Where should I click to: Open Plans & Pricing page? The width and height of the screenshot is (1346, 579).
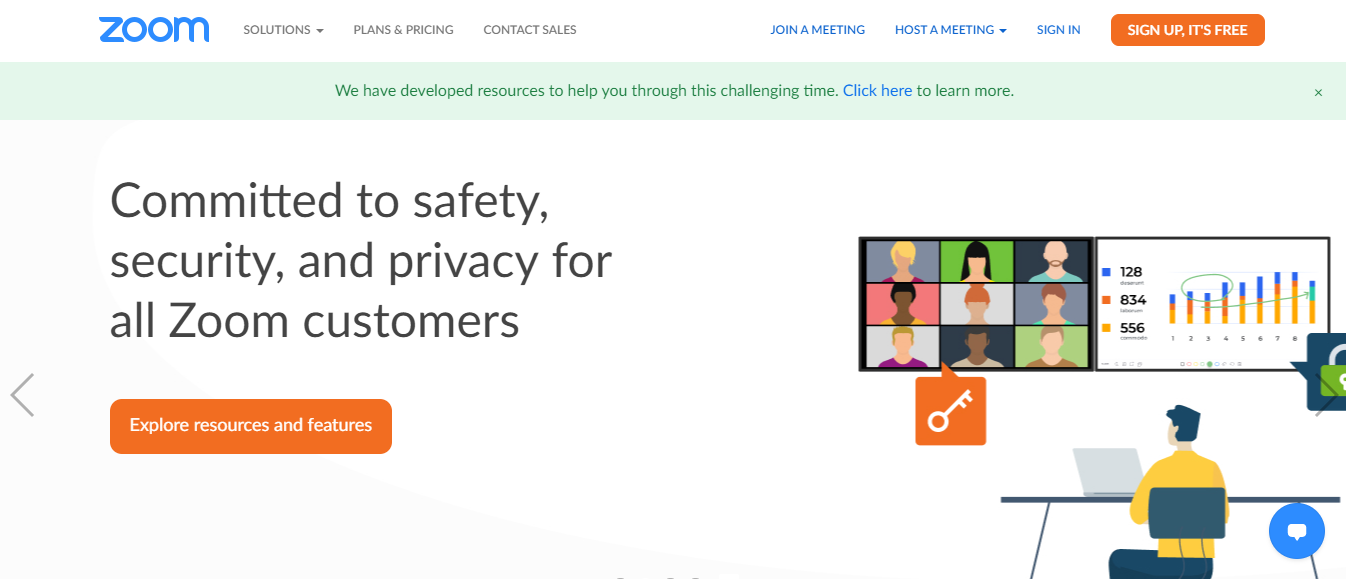tap(403, 30)
